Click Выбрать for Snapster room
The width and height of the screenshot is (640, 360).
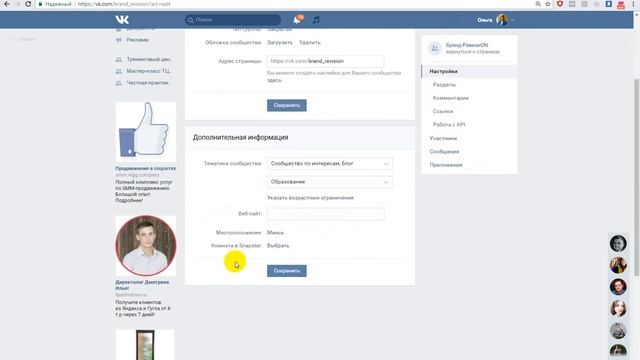click(278, 246)
